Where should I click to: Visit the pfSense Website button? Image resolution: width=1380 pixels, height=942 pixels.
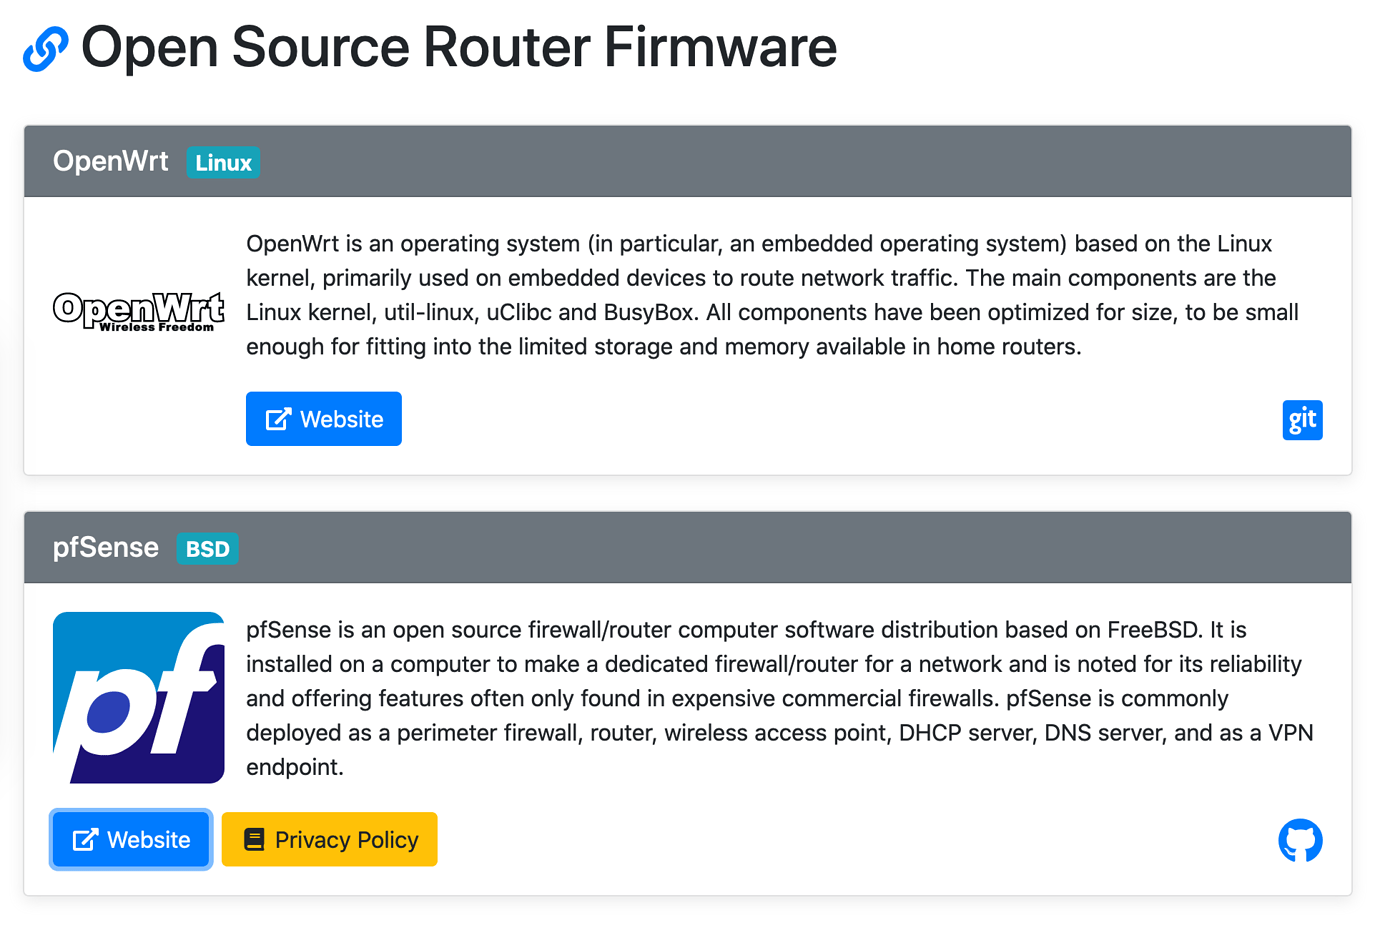131,840
